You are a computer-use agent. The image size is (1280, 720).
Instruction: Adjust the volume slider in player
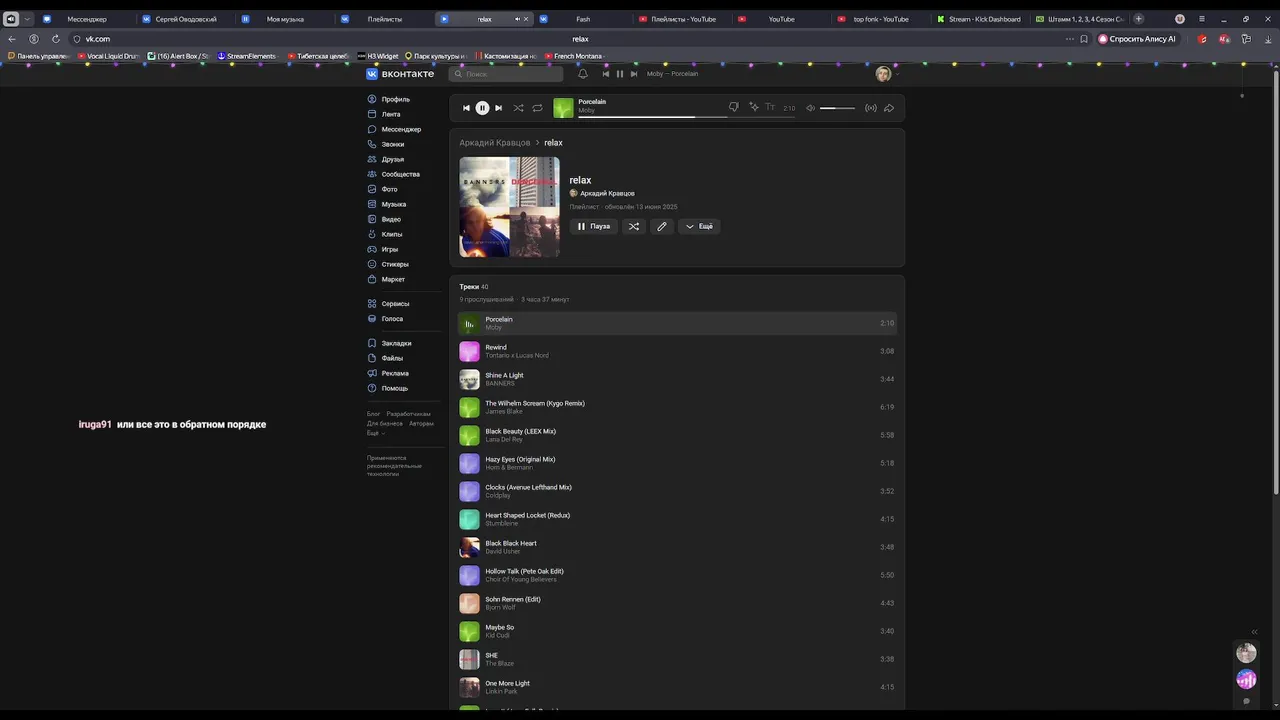pyautogui.click(x=837, y=108)
